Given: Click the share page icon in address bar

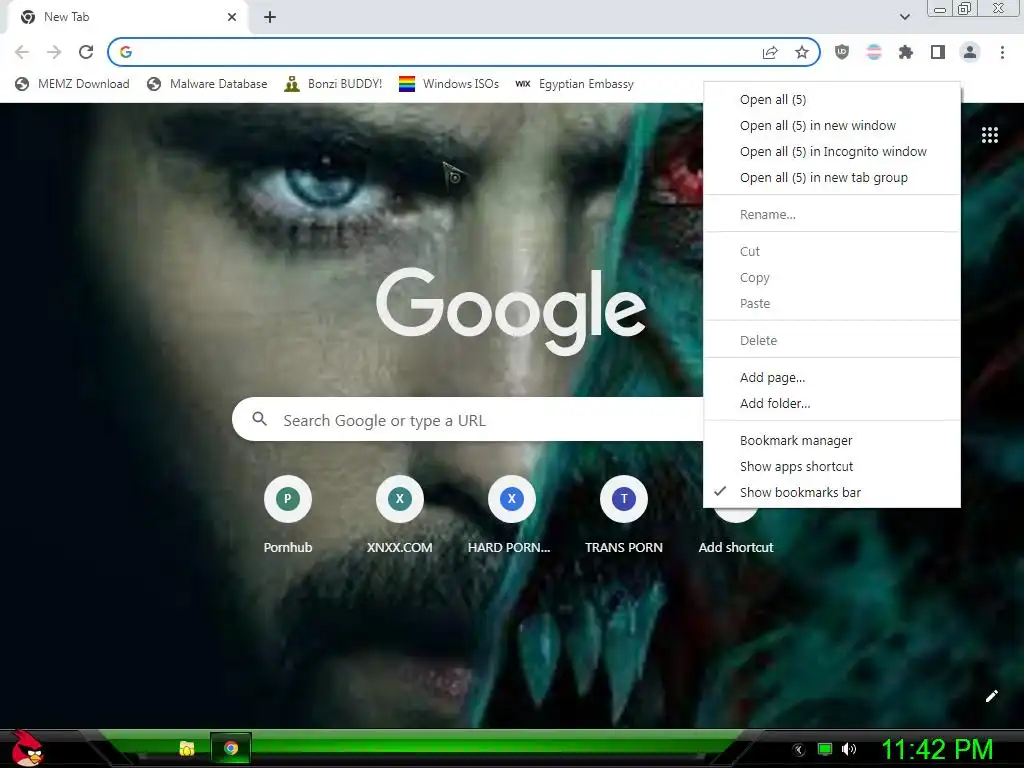Looking at the screenshot, I should [x=770, y=52].
